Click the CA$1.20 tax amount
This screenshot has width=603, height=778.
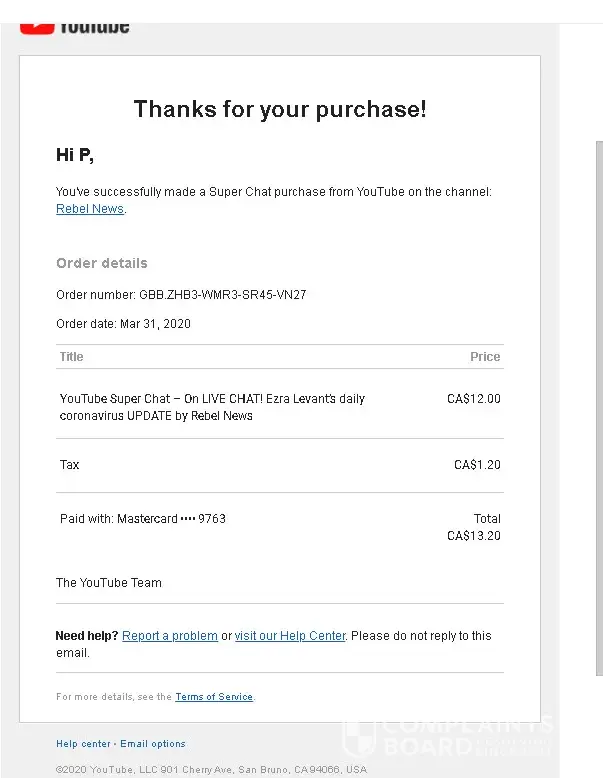[x=477, y=465]
